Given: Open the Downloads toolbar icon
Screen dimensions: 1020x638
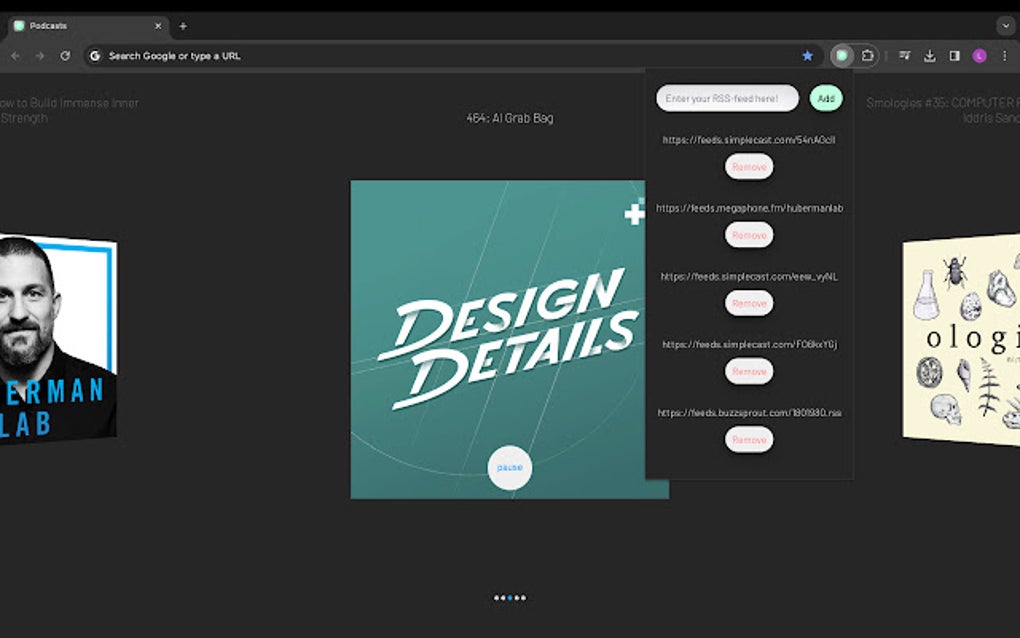Looking at the screenshot, I should click(930, 56).
